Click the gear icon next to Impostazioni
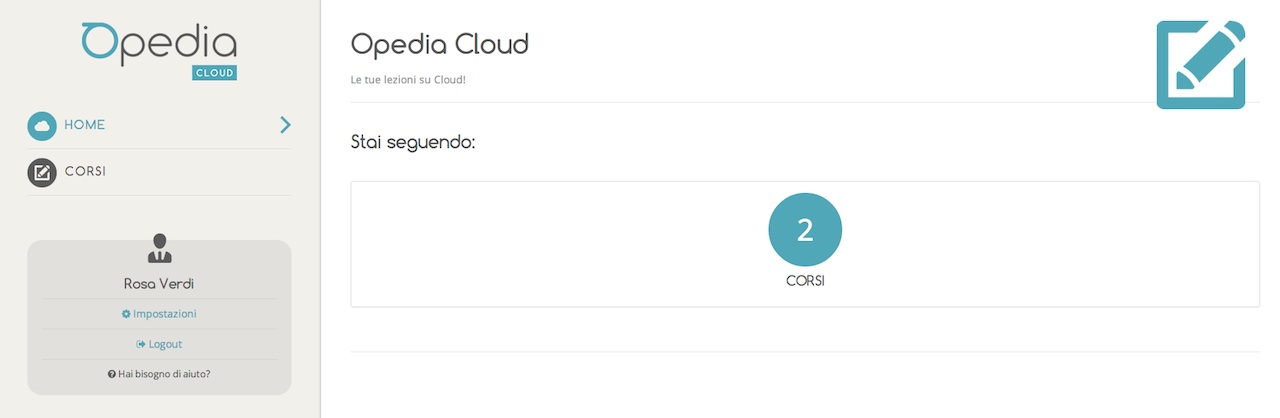 click(x=126, y=314)
